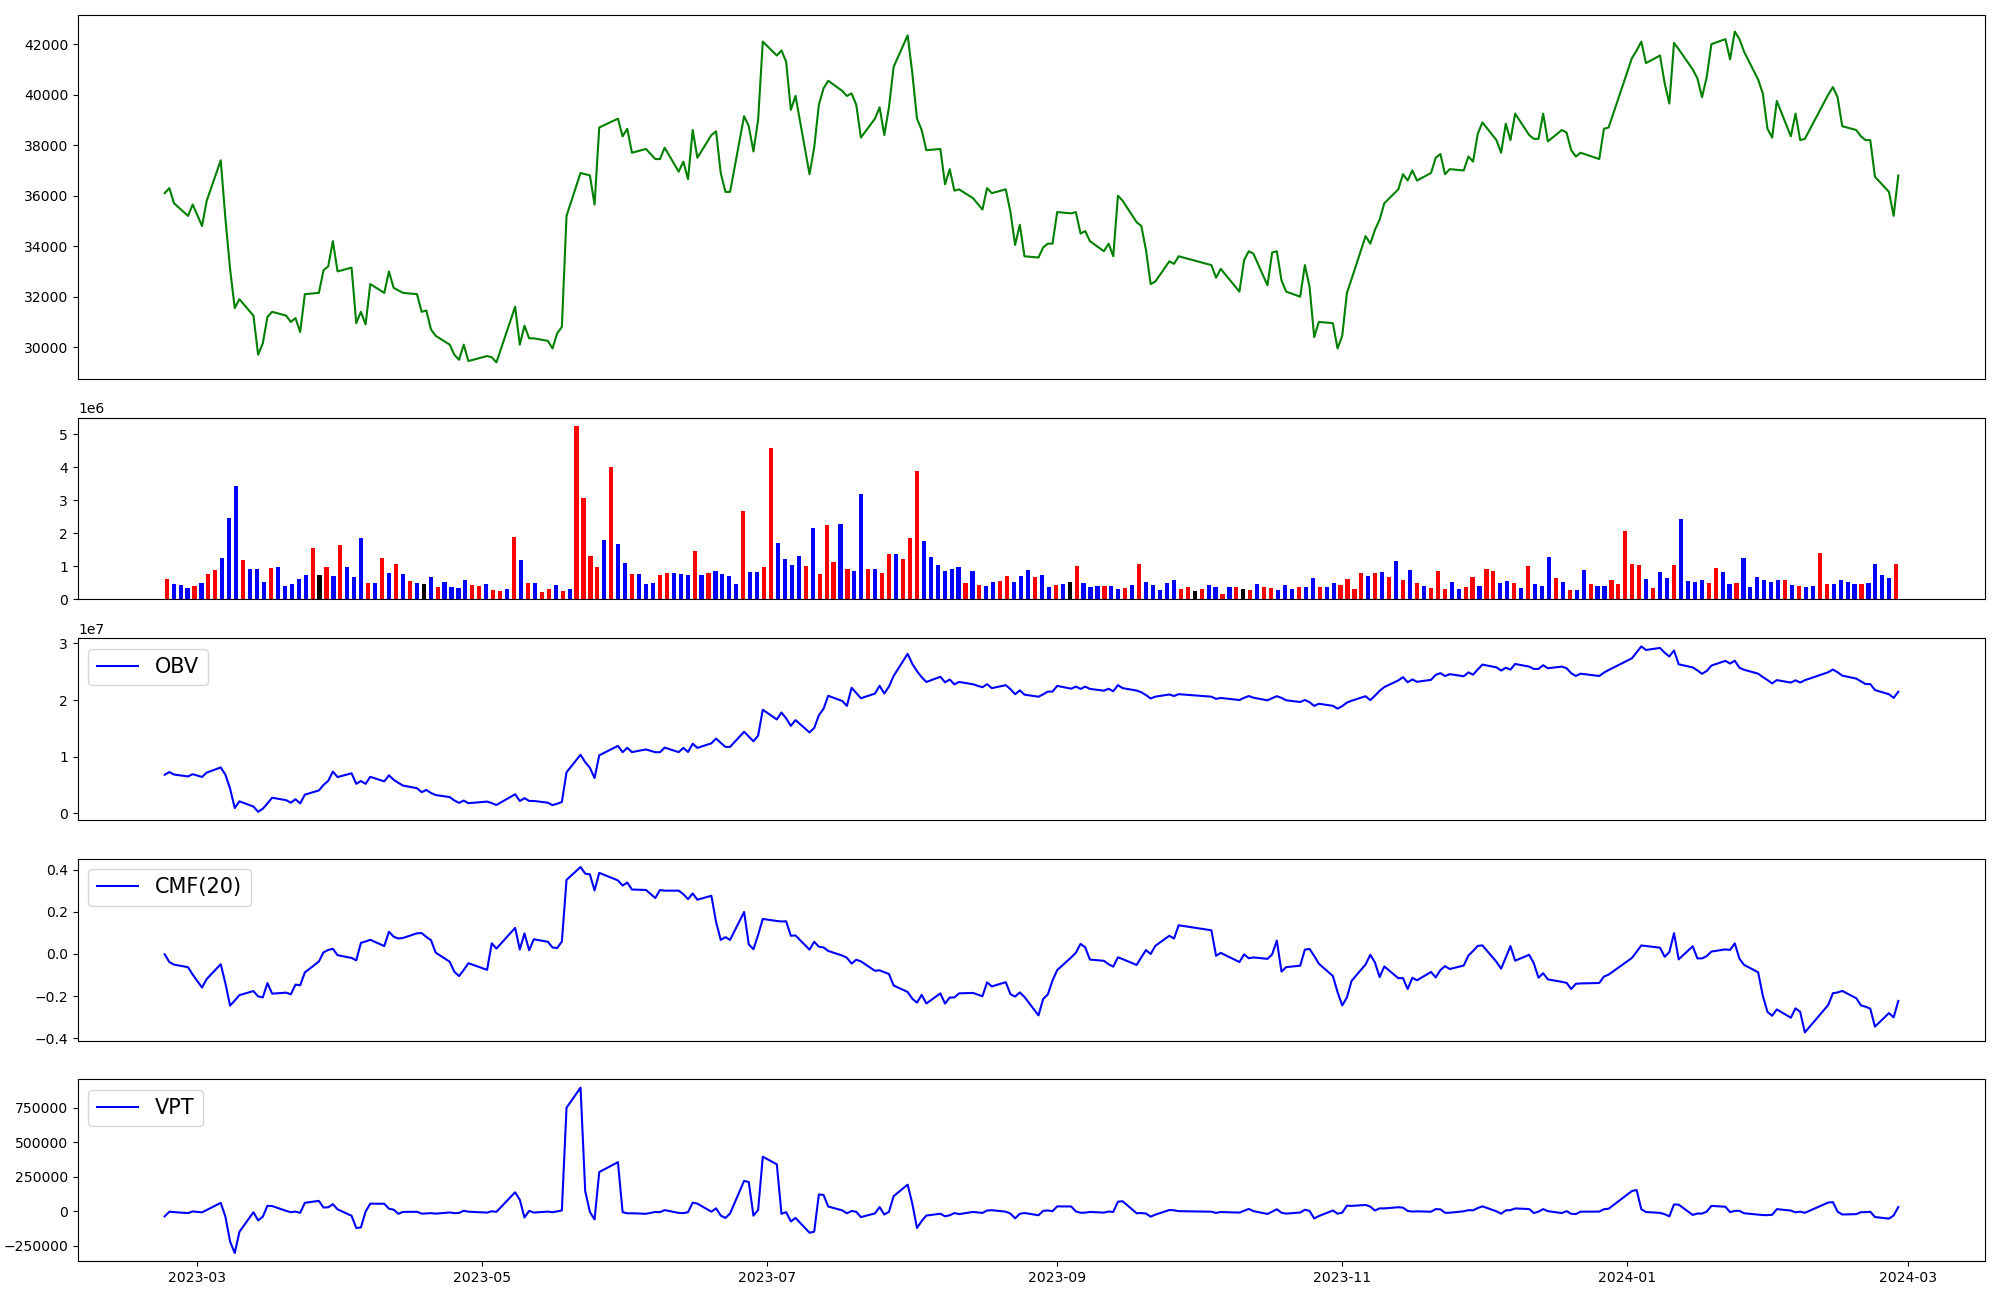2000x1300 pixels.
Task: Click the 2024-03 x-axis date label
Action: point(1908,1277)
